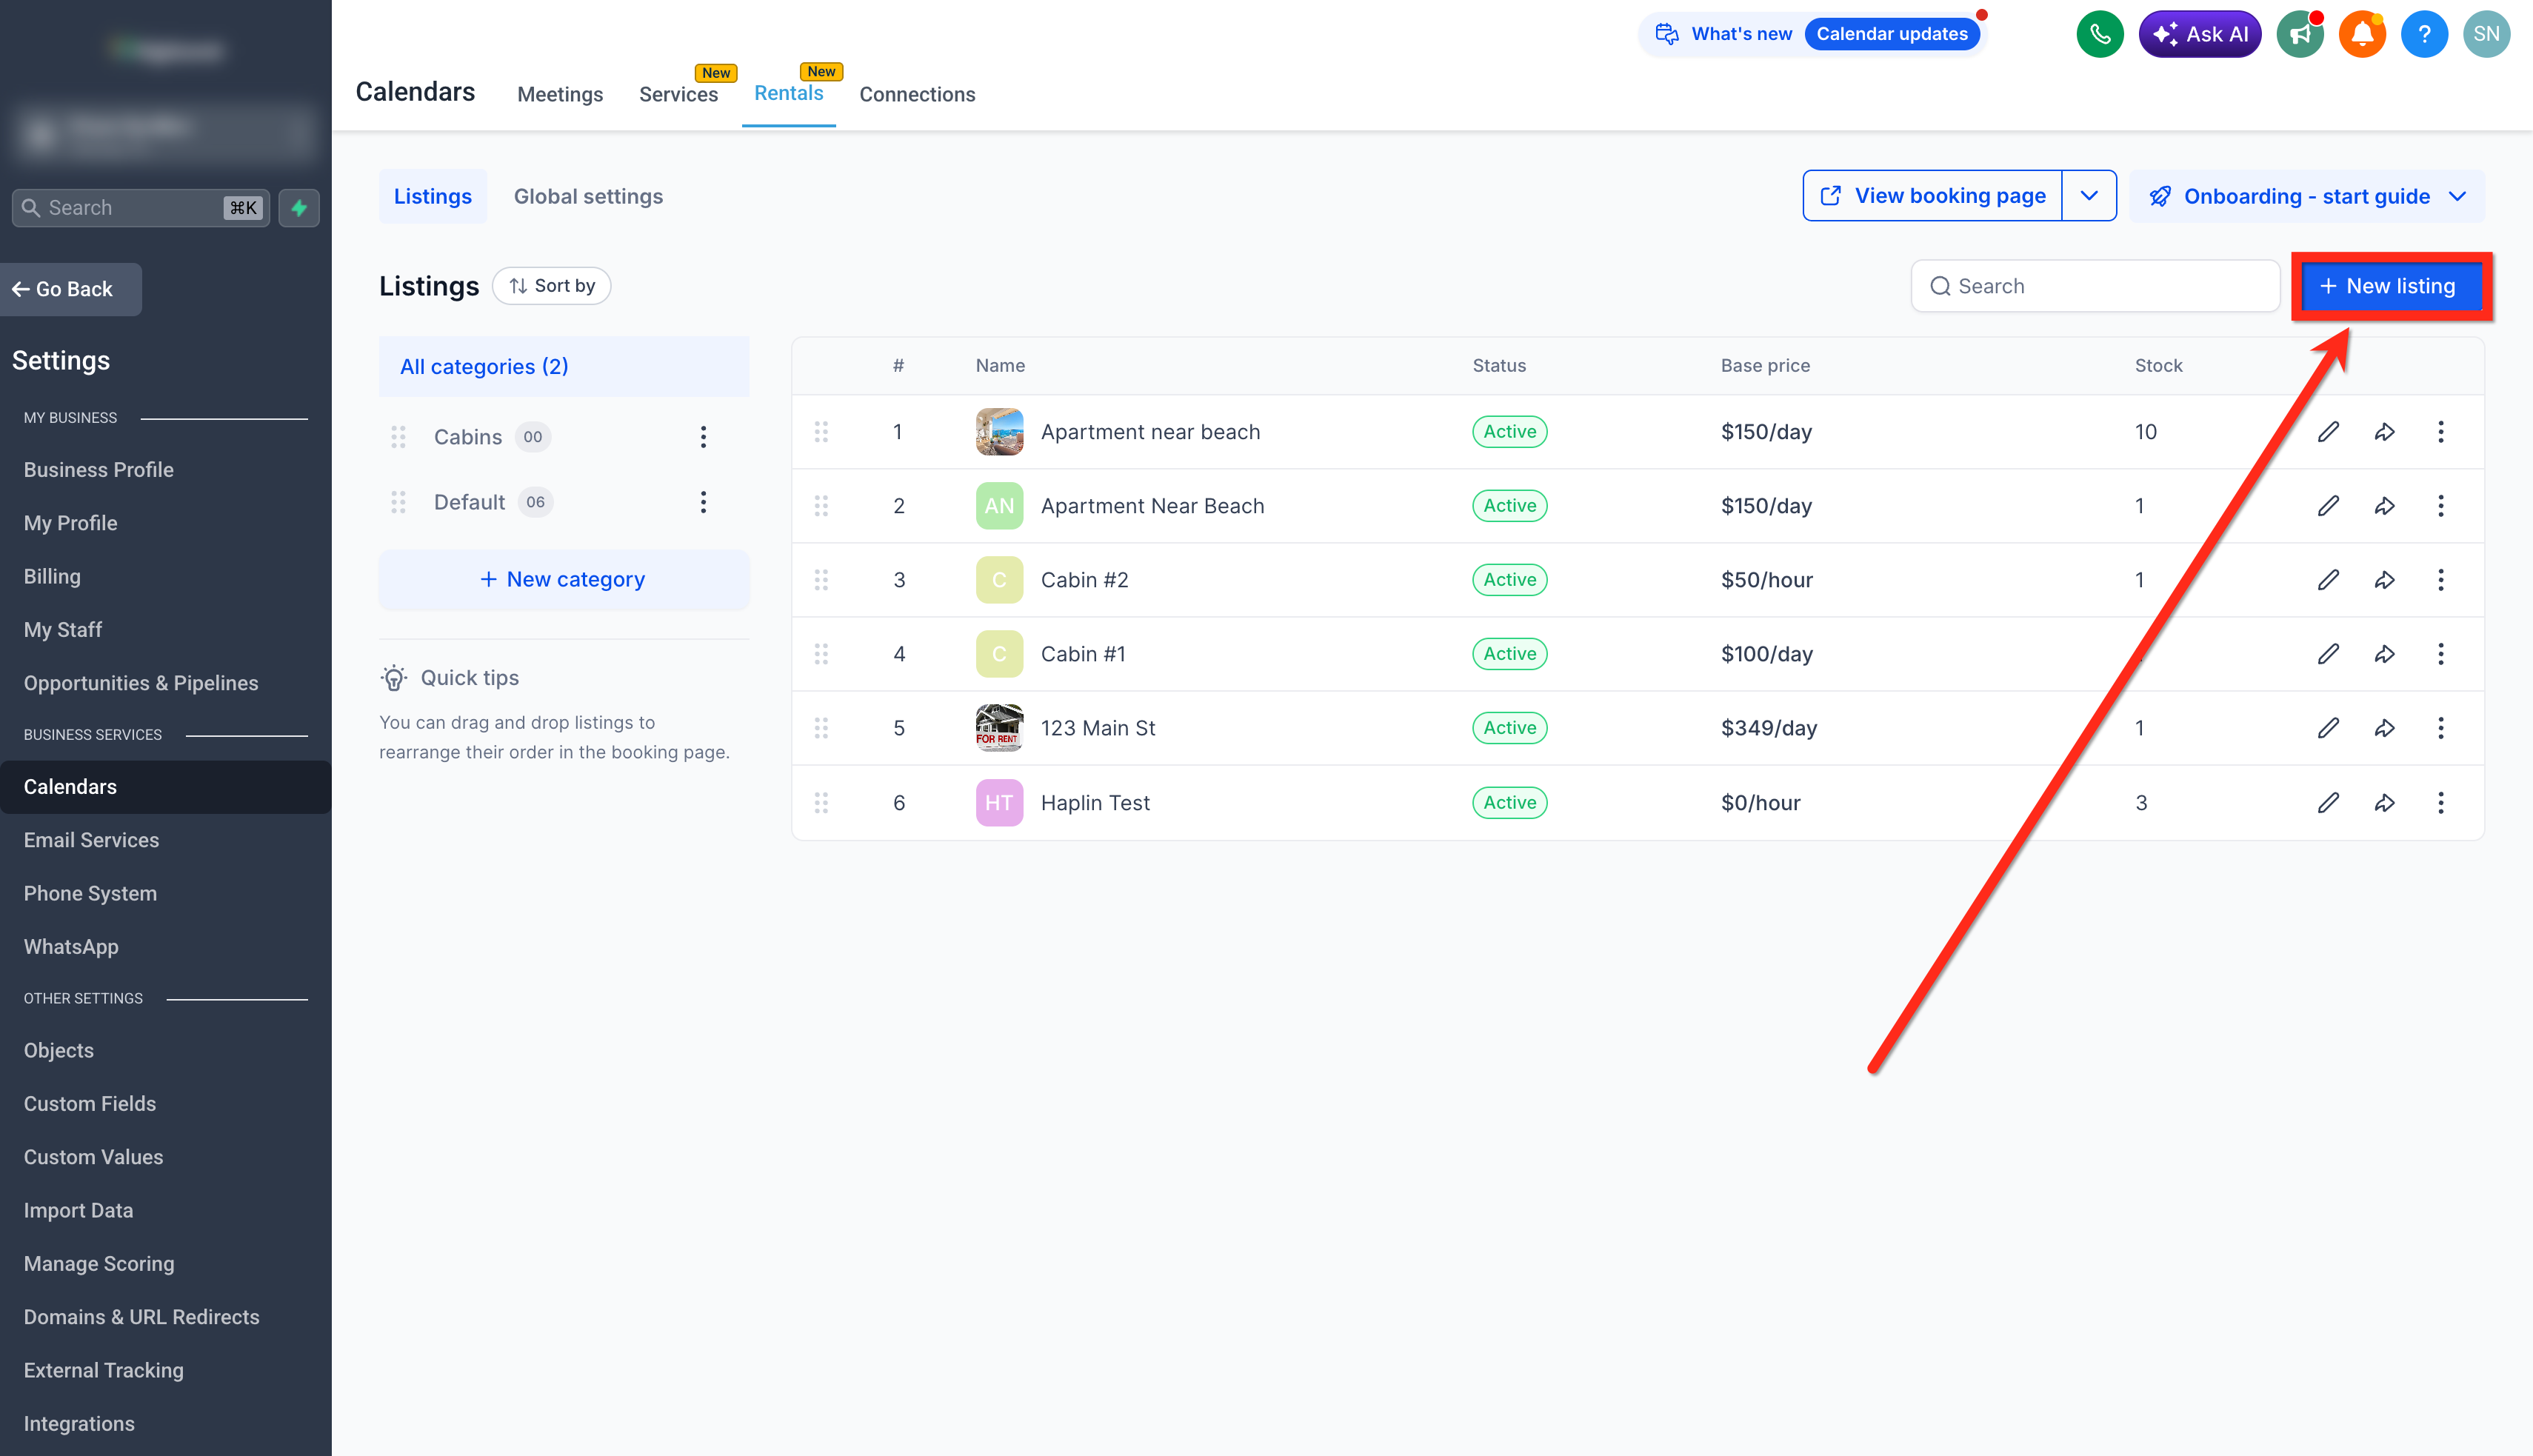This screenshot has height=1456, width=2533.
Task: Expand the View booking page dropdown arrow
Action: (x=2089, y=196)
